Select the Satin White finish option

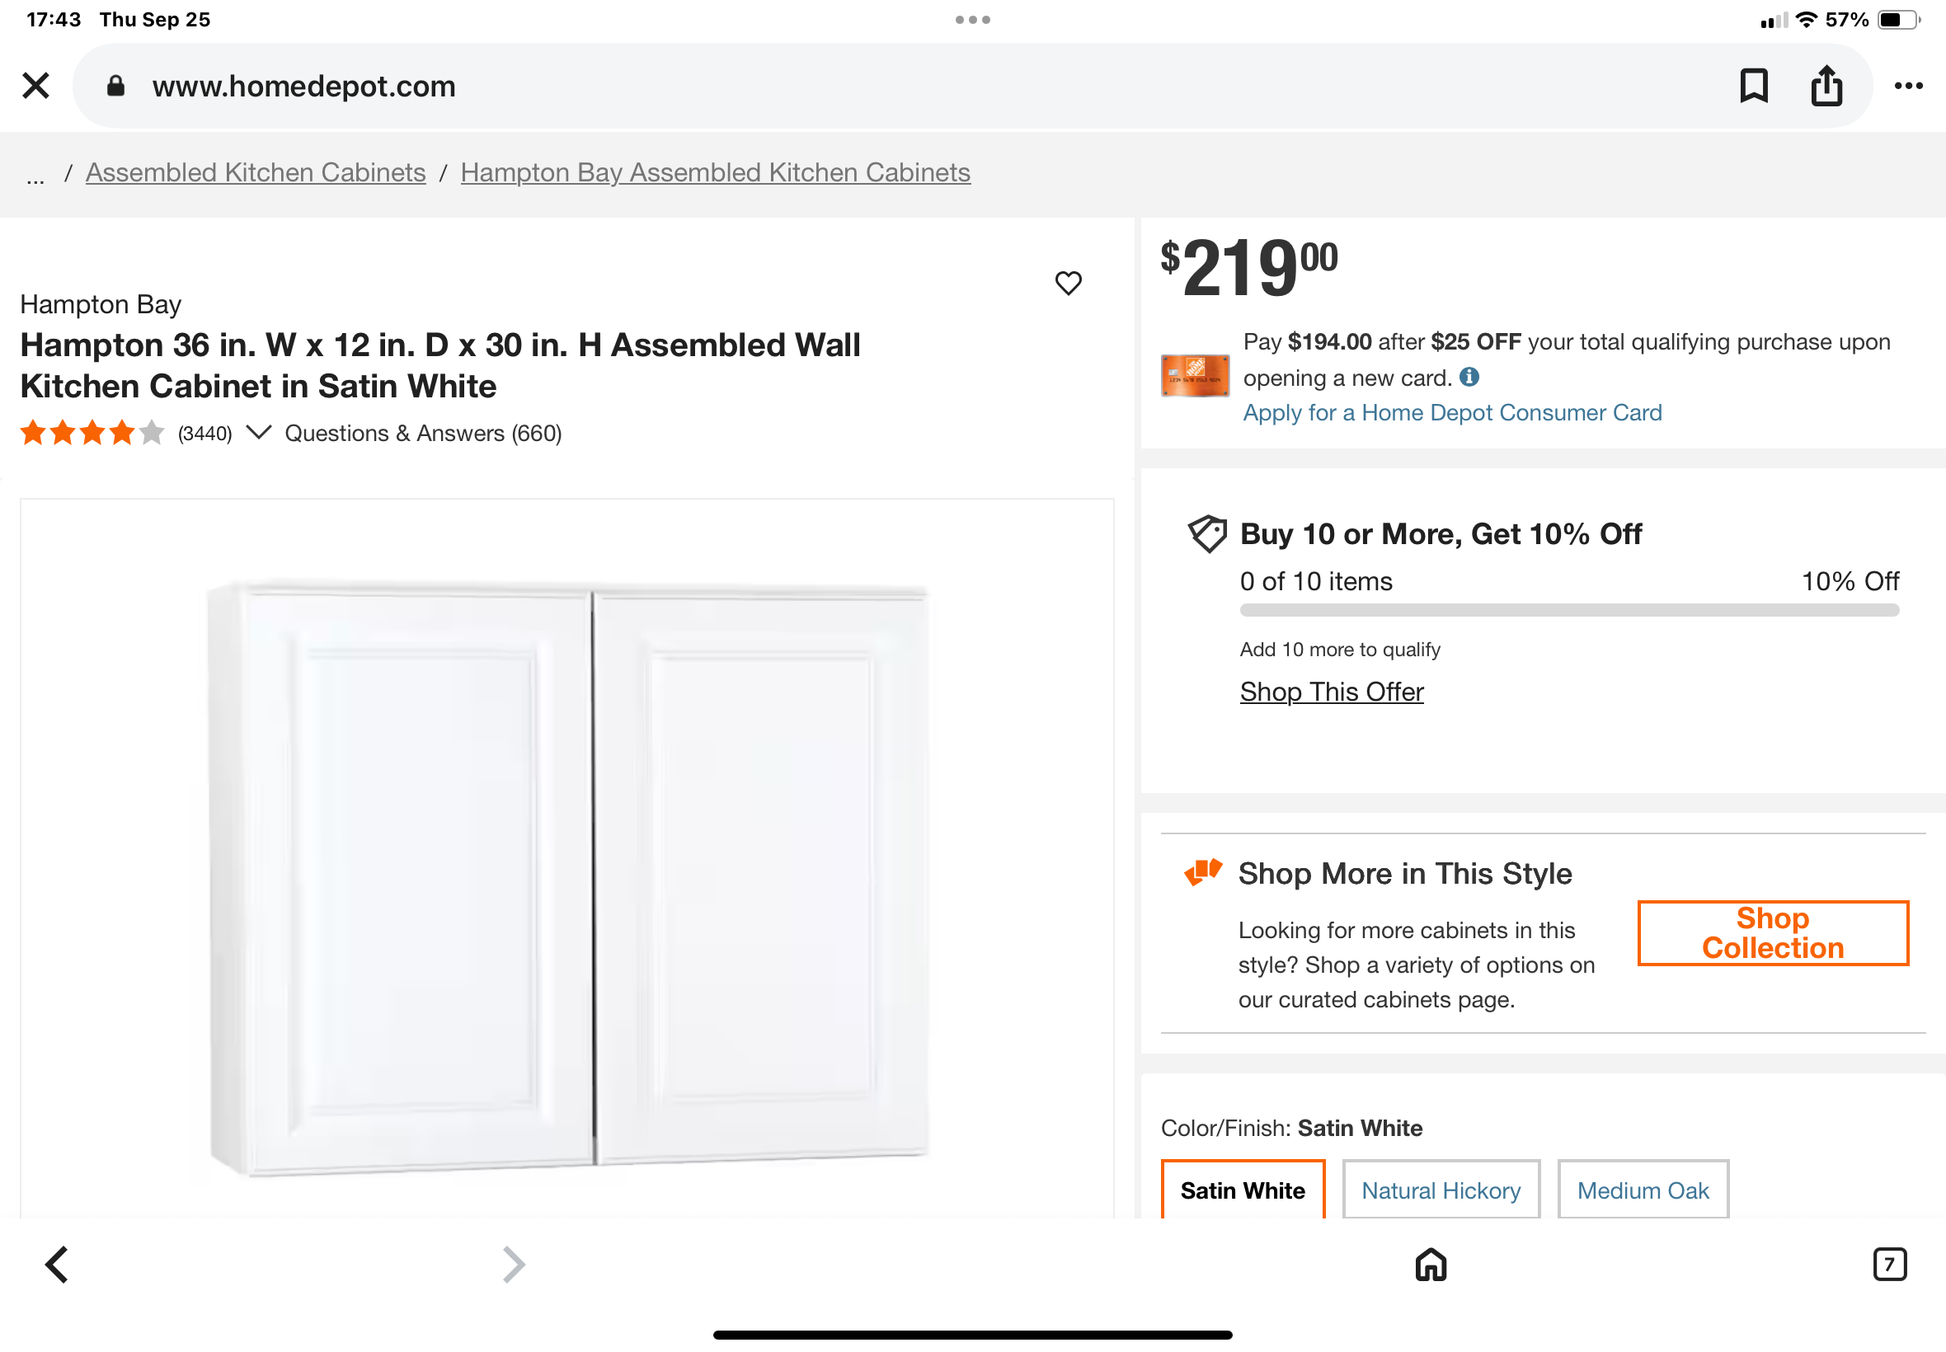click(x=1242, y=1190)
